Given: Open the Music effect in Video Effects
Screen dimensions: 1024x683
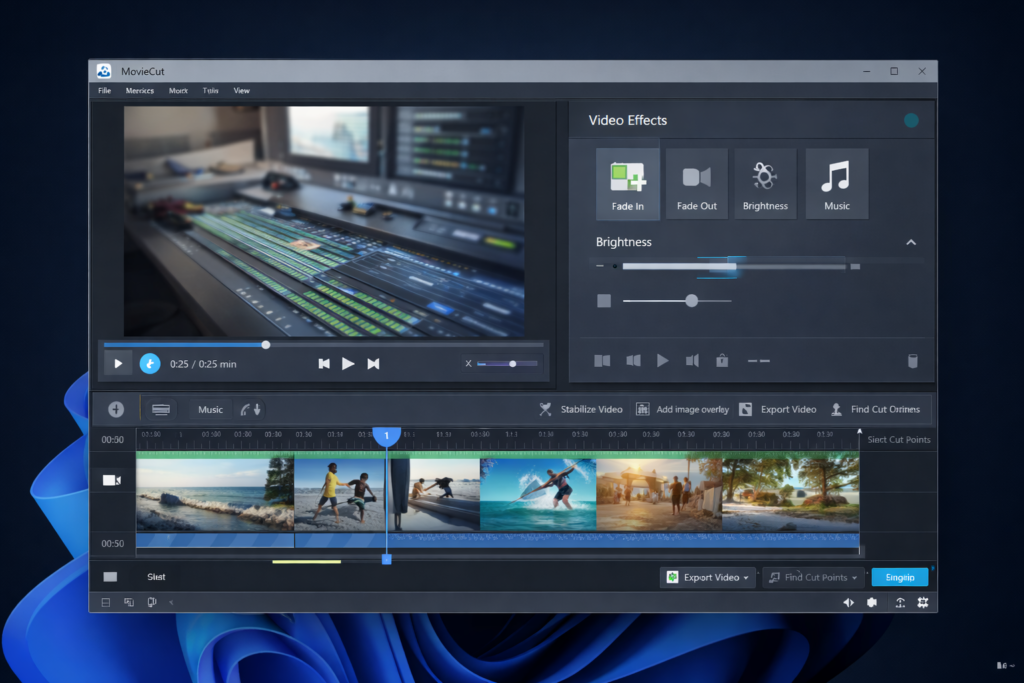Looking at the screenshot, I should point(837,182).
